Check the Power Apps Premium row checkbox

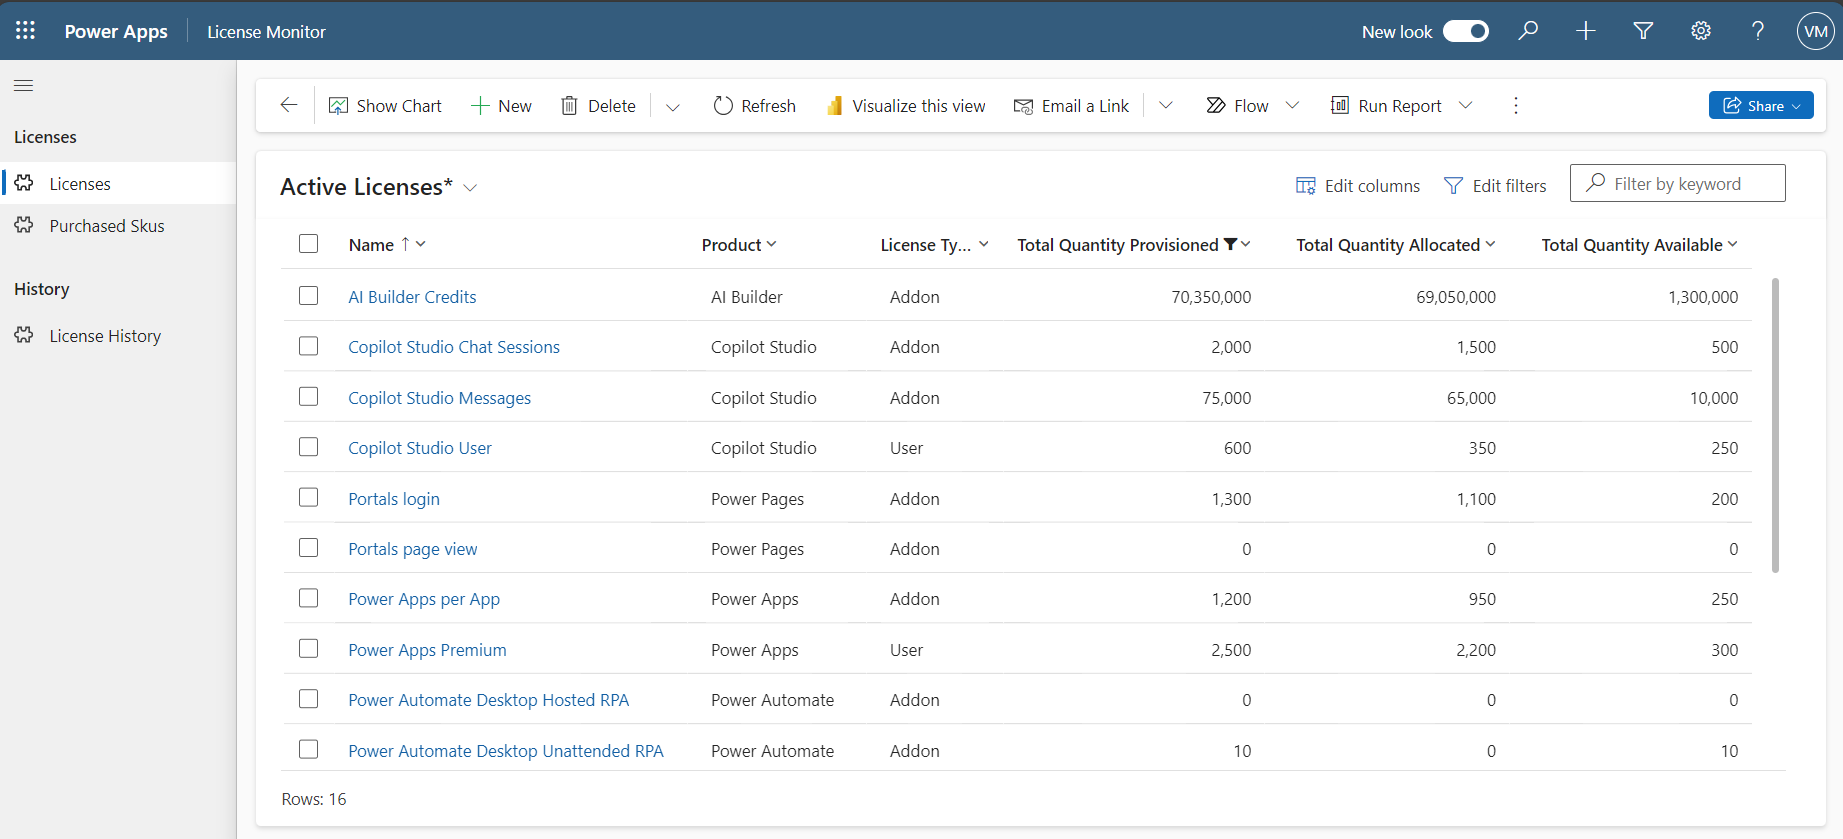tap(309, 649)
